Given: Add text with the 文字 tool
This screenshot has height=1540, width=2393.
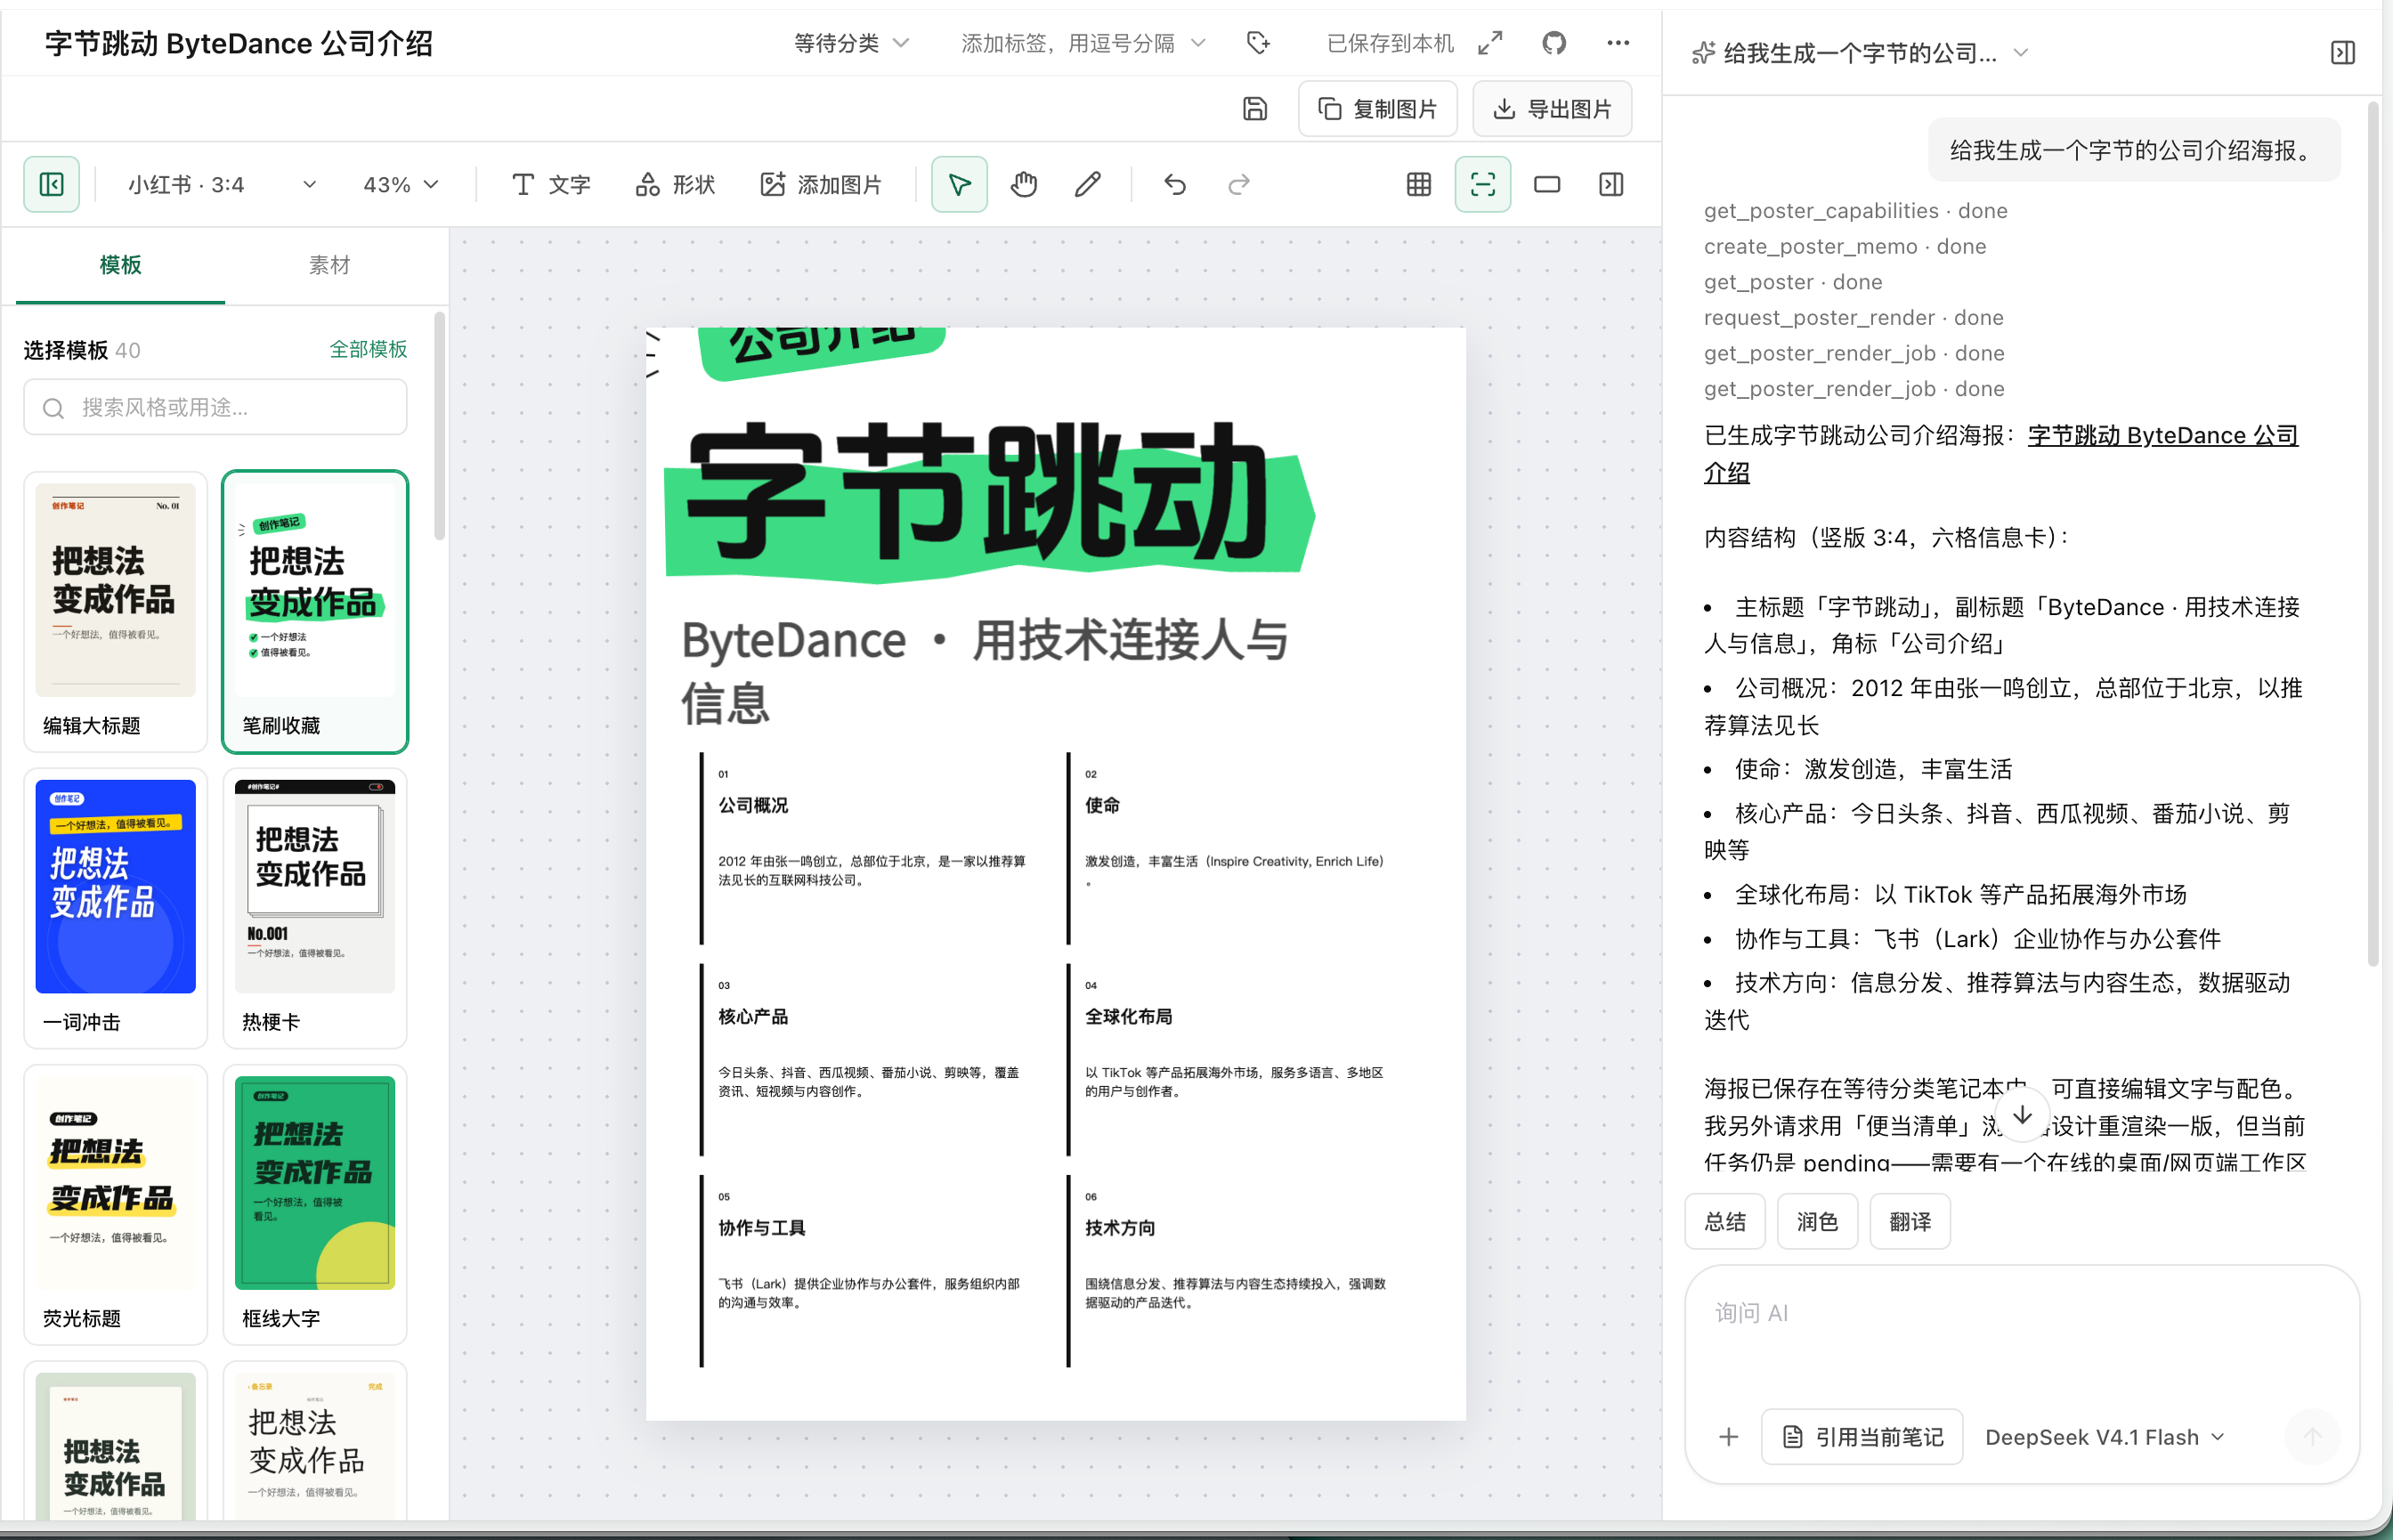Looking at the screenshot, I should [x=550, y=184].
